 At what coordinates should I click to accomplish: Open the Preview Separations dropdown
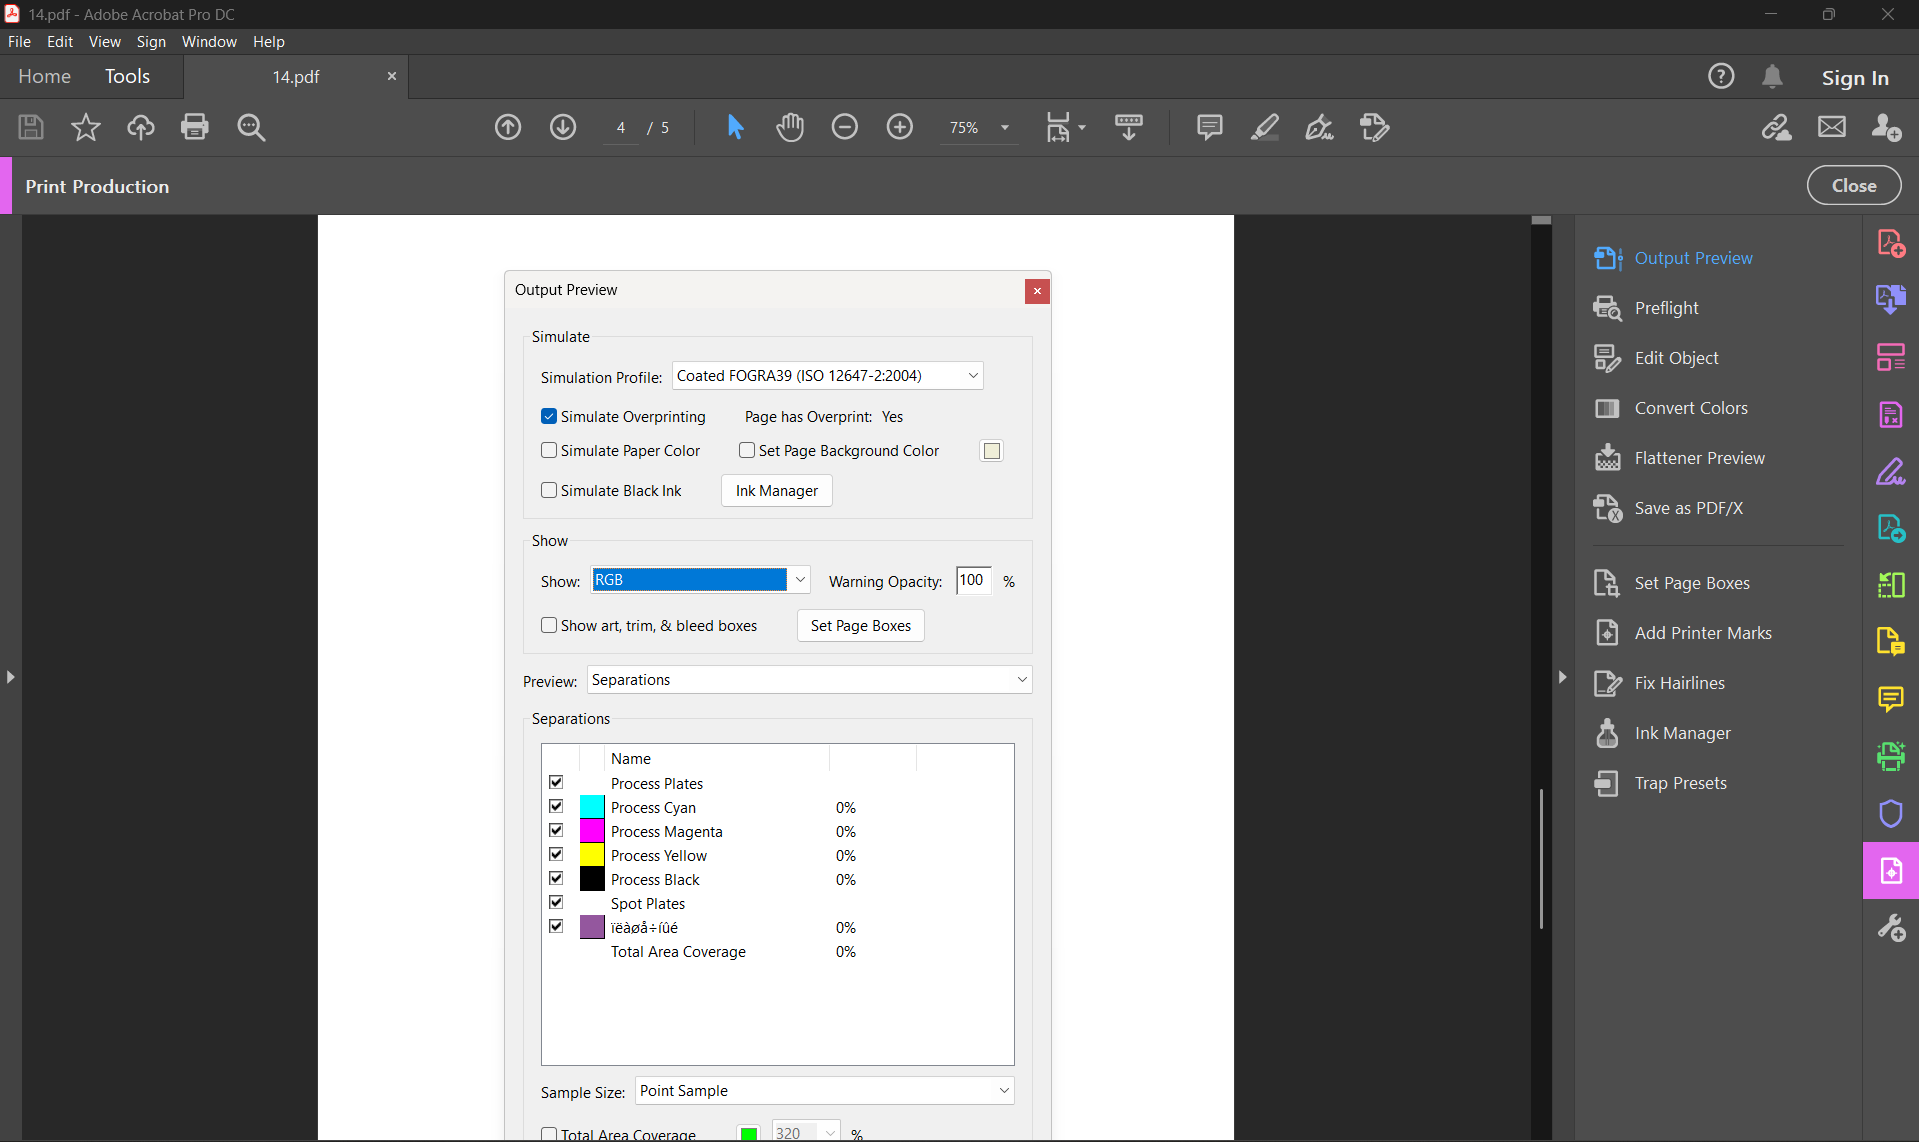click(809, 680)
